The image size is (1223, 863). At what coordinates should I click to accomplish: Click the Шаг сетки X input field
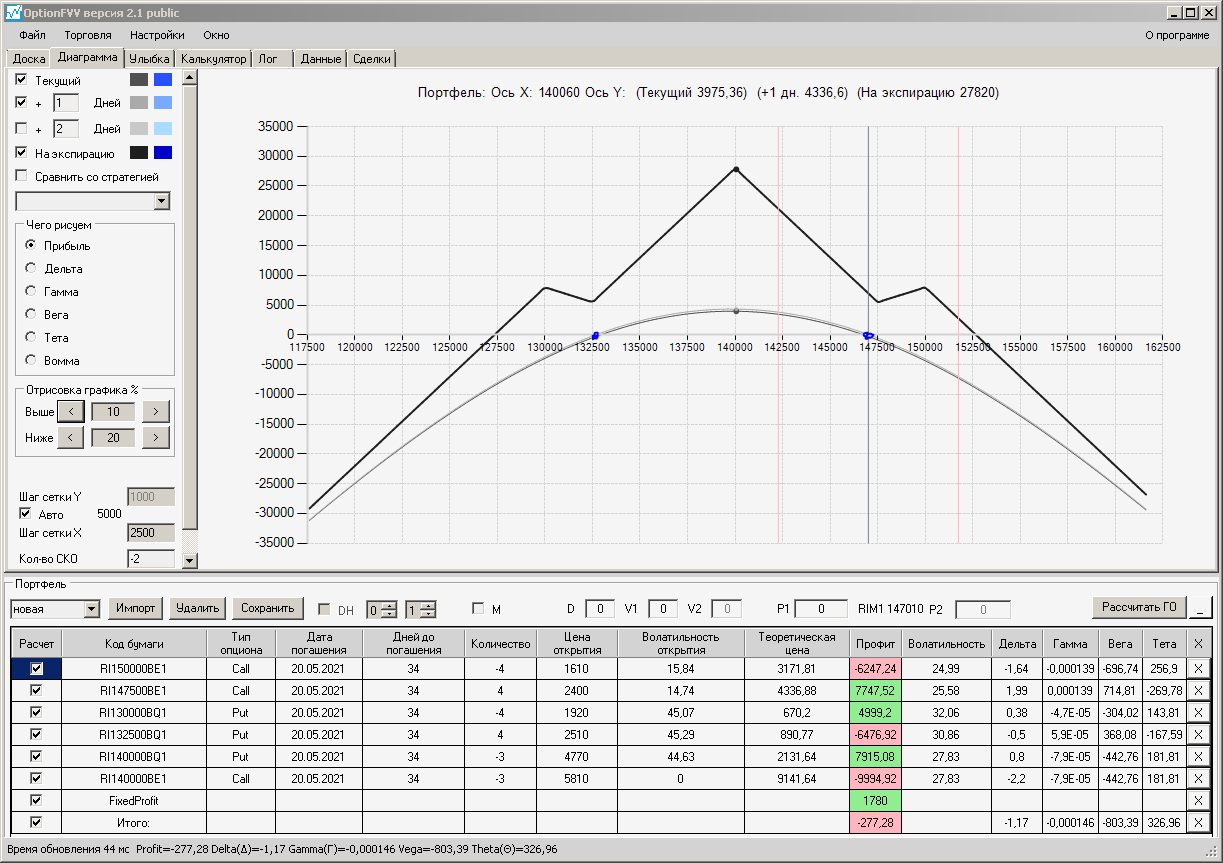point(151,533)
